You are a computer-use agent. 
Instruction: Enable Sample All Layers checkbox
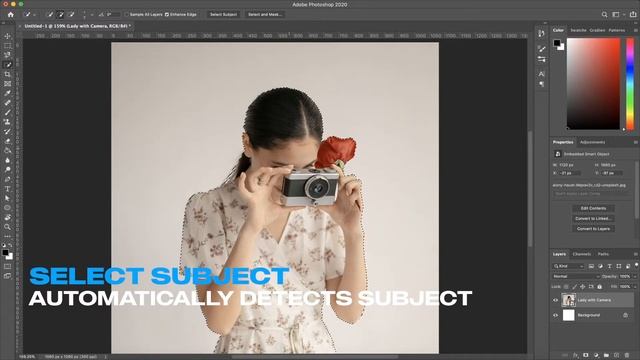pyautogui.click(x=127, y=15)
